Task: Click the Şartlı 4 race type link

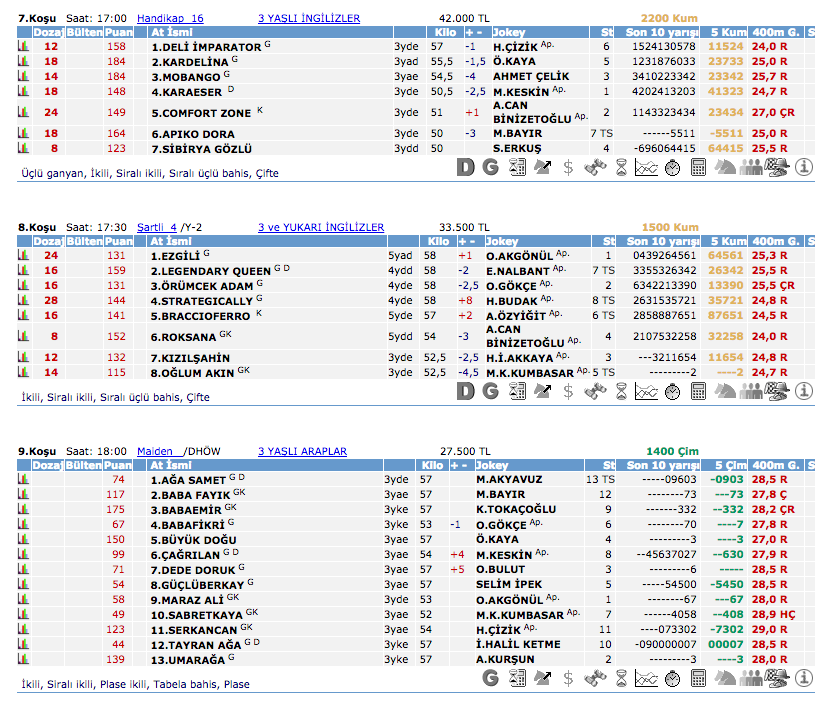Action: click(156, 227)
